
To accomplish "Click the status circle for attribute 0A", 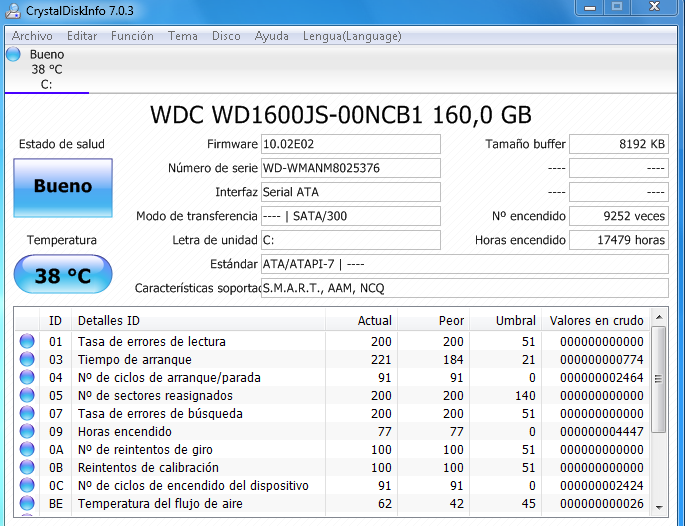I will (27, 449).
